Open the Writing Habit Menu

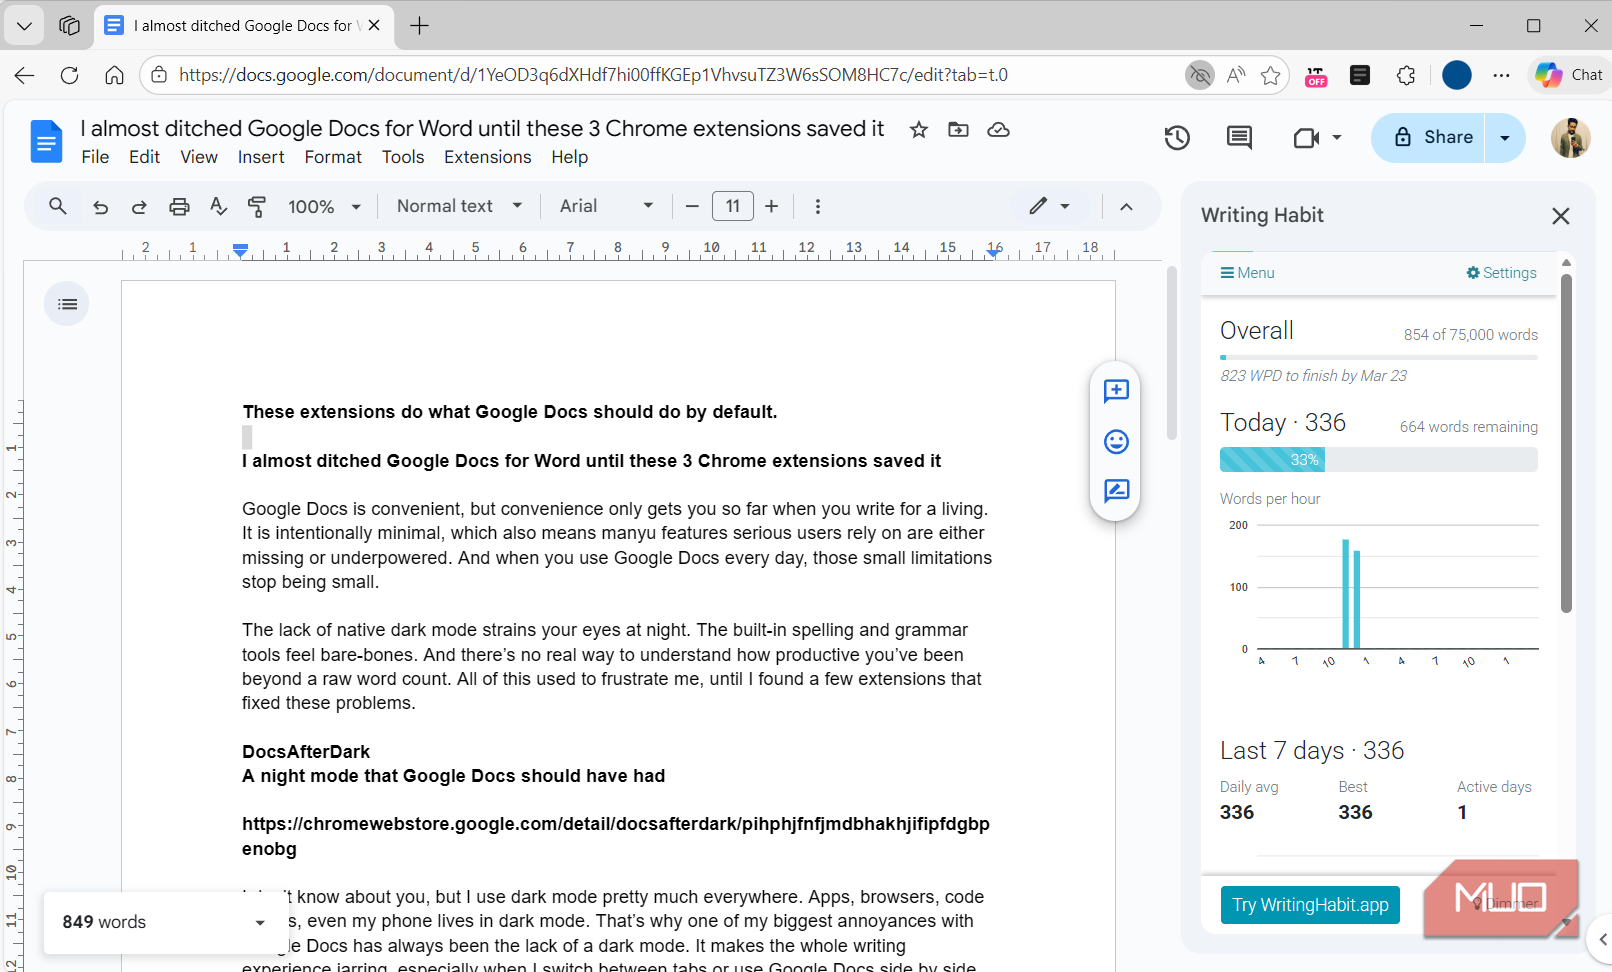pyautogui.click(x=1247, y=273)
